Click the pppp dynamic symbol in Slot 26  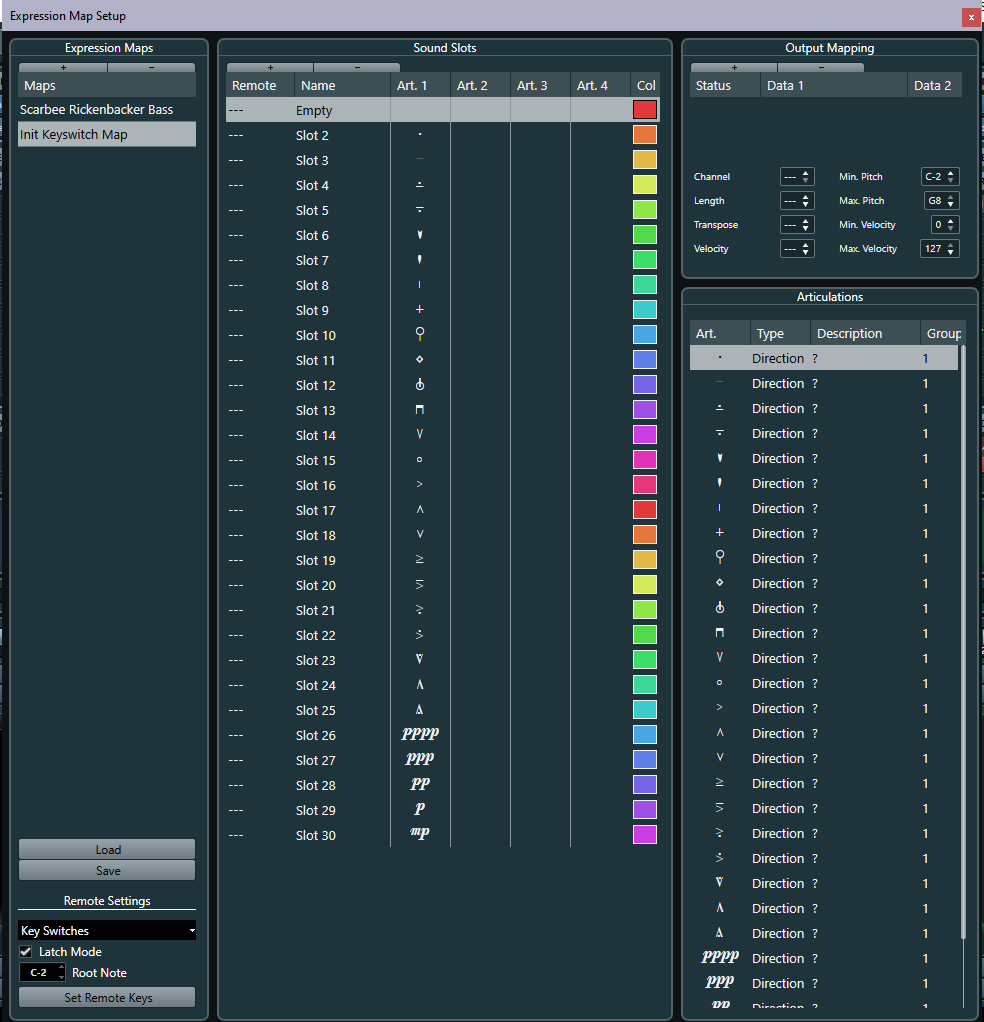(420, 735)
